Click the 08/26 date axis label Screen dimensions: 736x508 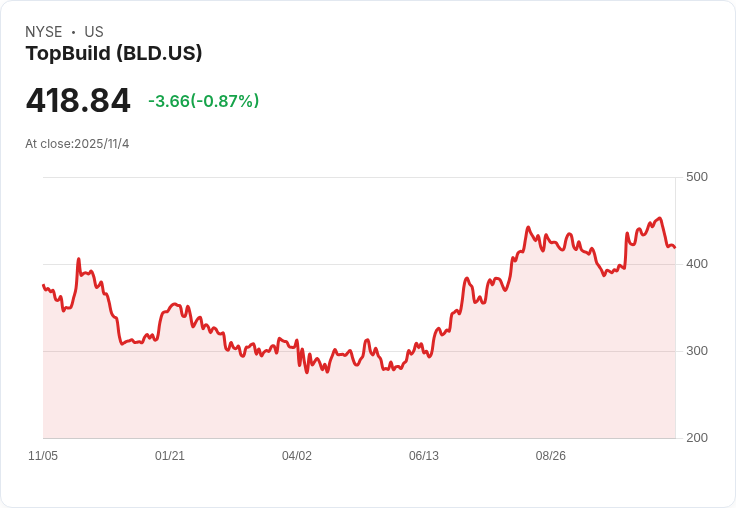[551, 455]
